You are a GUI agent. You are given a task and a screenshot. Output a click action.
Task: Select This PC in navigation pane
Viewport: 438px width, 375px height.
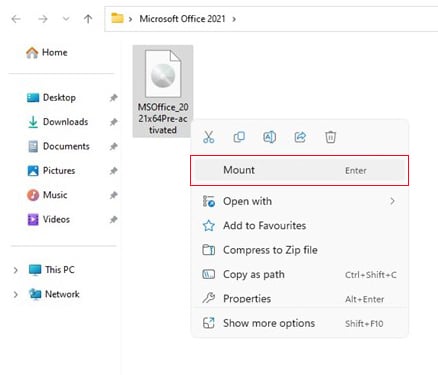pyautogui.click(x=52, y=270)
